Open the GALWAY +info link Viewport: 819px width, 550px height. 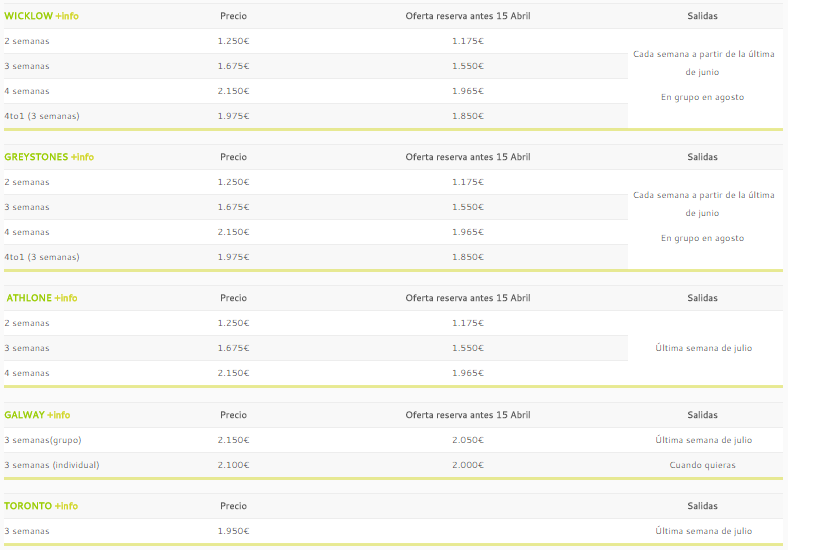click(x=37, y=415)
